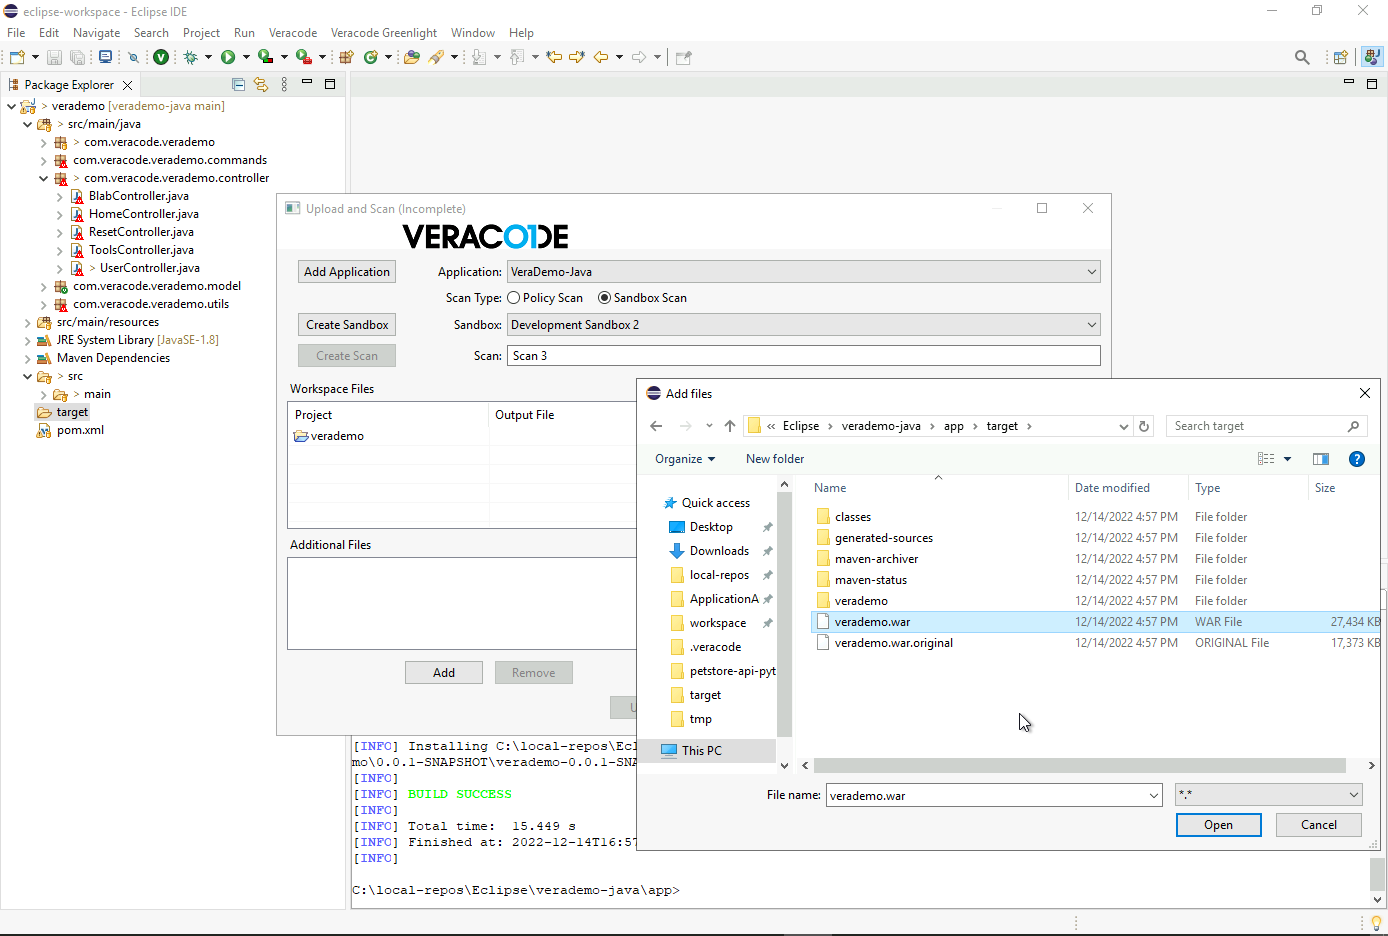
Task: Click the Run External Tools toolbox icon
Action: click(x=303, y=58)
